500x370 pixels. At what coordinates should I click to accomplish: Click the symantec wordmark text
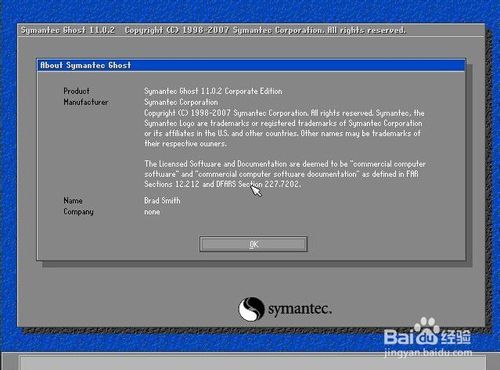[300, 309]
